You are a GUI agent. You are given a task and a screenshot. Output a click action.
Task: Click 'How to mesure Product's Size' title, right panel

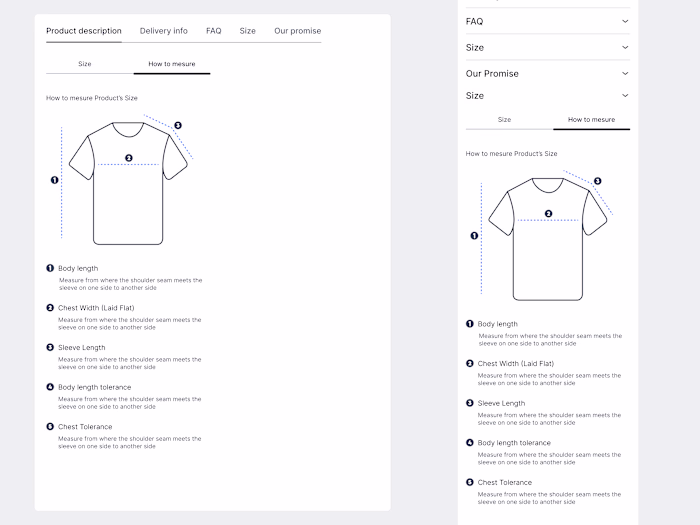(x=511, y=154)
